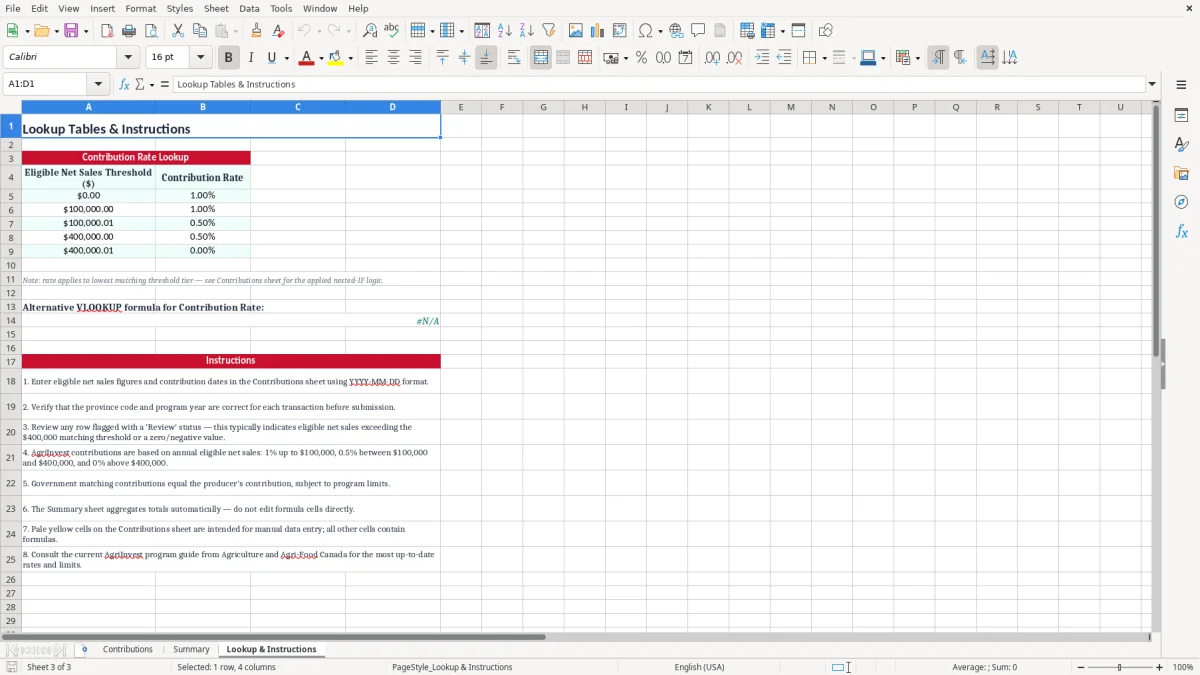Open the Functions sidebar panel
The image size is (1200, 675).
tap(1181, 231)
